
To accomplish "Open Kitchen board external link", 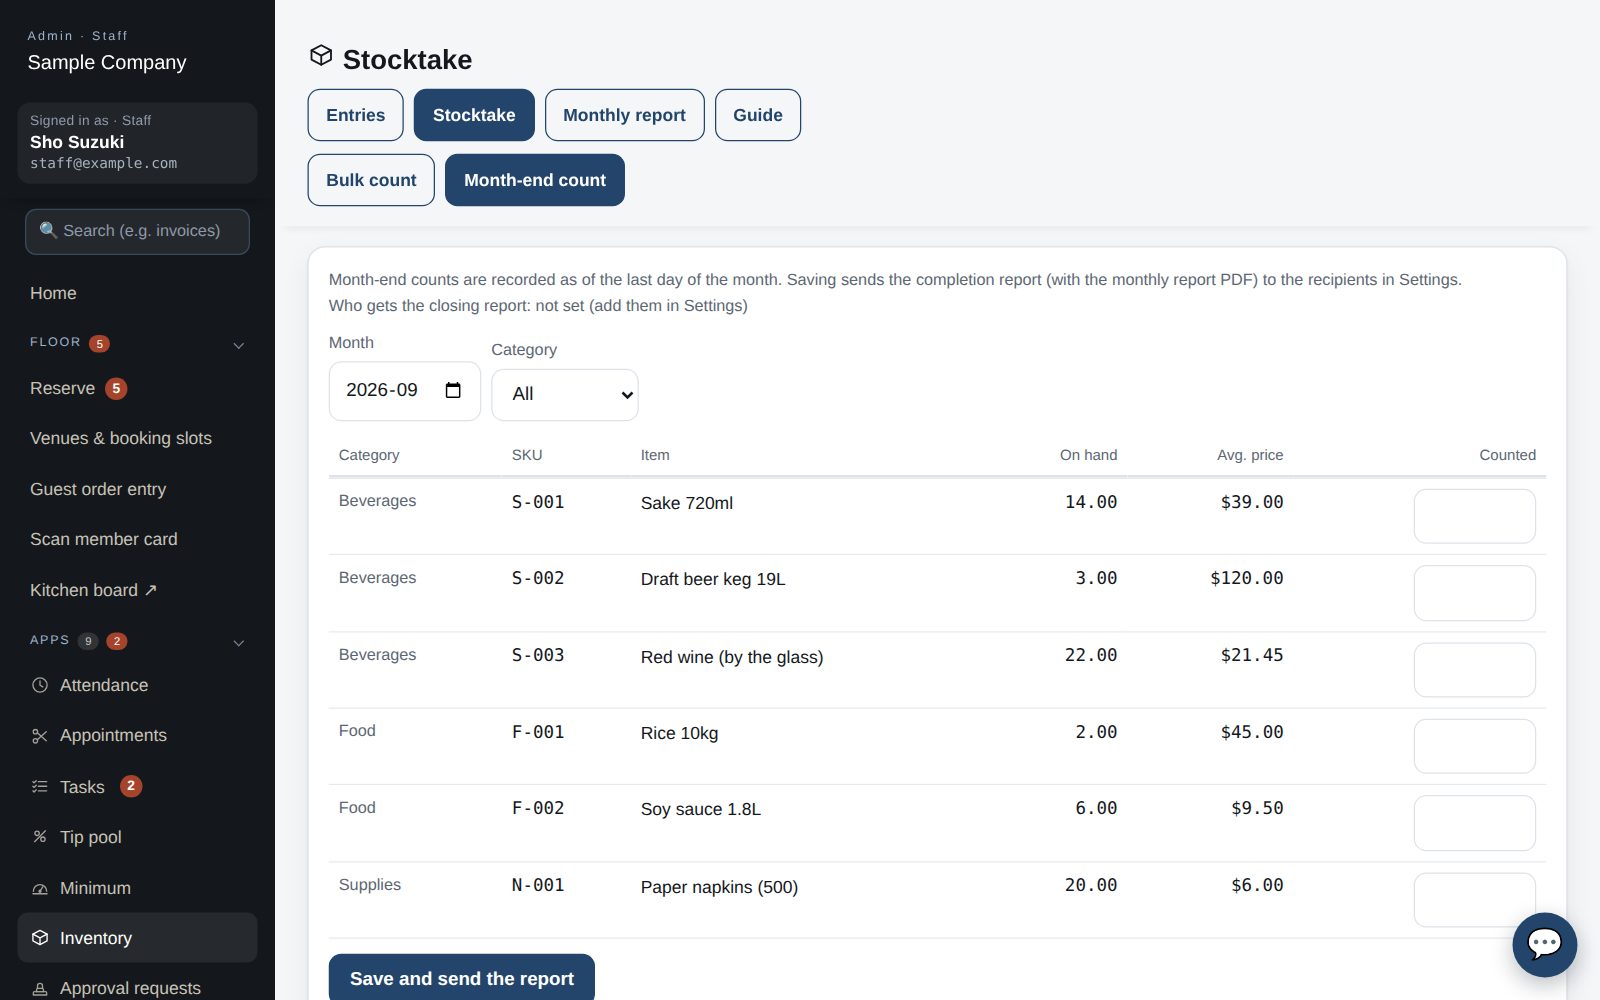I will (94, 590).
